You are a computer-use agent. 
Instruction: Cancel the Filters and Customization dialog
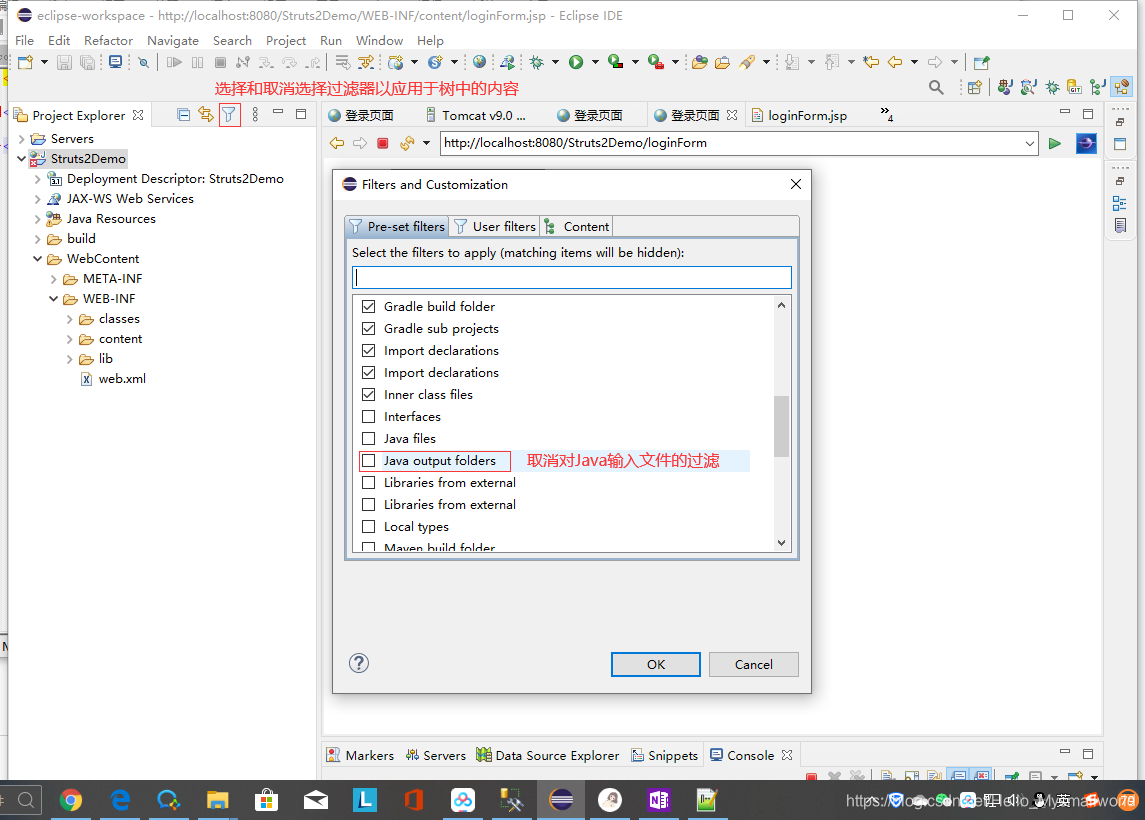753,663
